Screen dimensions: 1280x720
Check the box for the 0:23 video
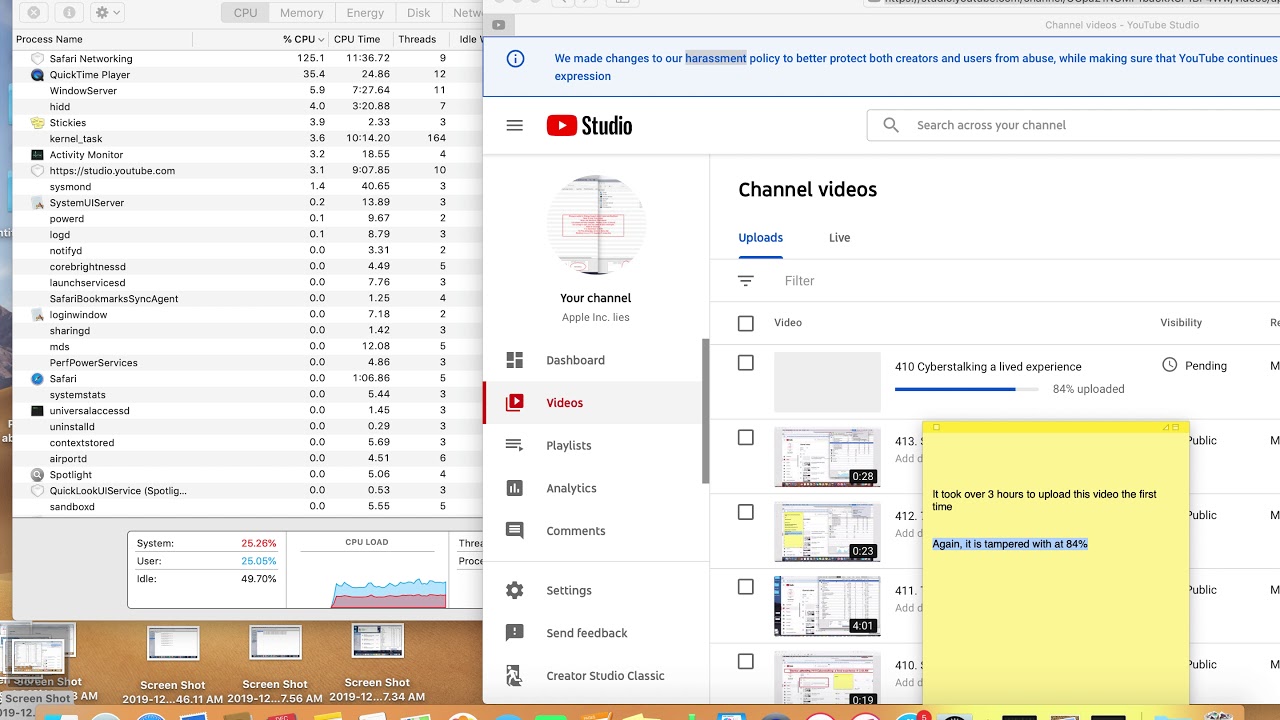746,512
